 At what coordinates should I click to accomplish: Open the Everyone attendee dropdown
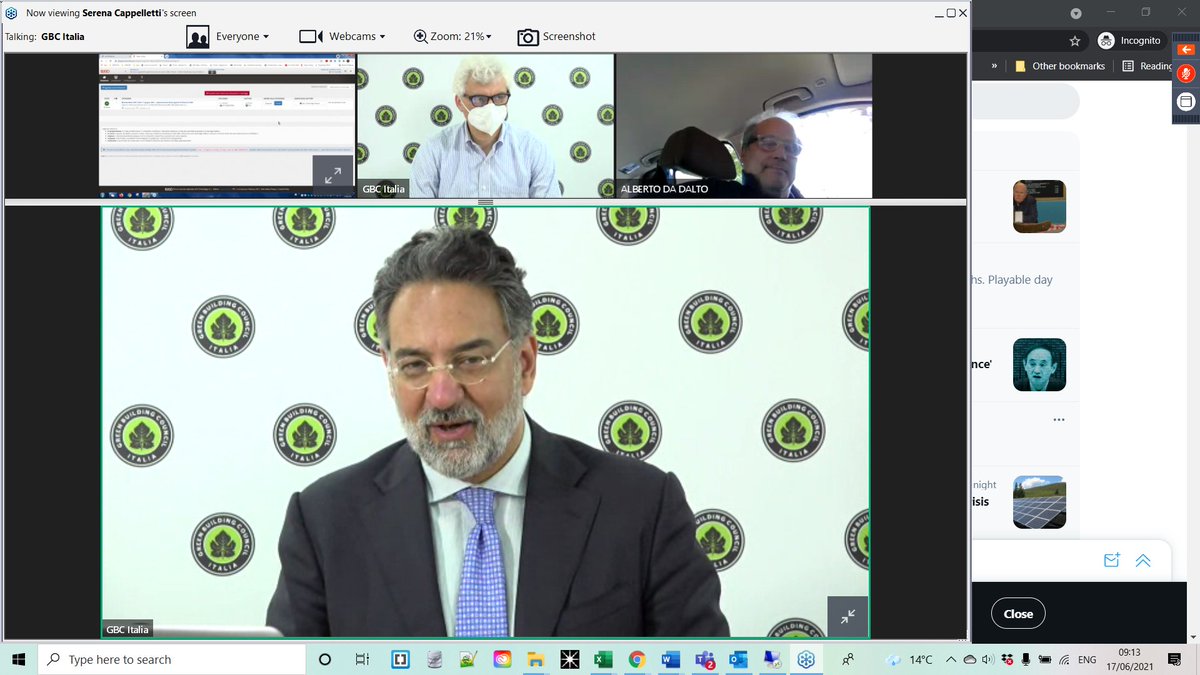242,36
